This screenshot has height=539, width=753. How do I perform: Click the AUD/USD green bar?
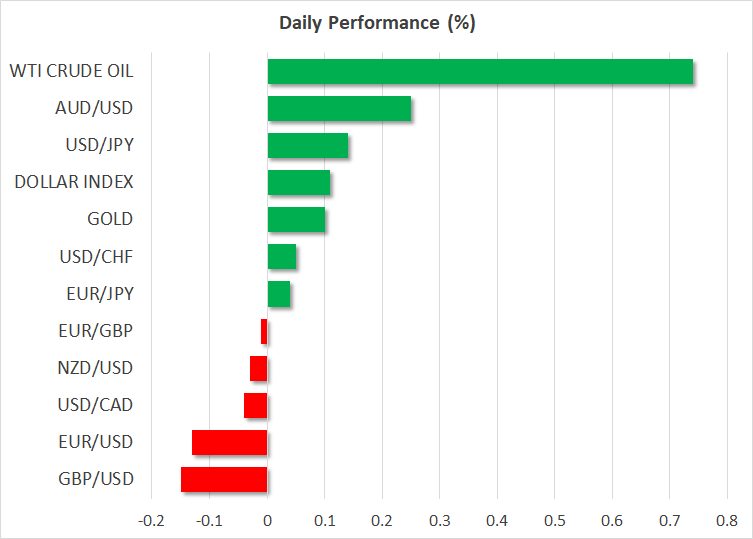[x=339, y=109]
